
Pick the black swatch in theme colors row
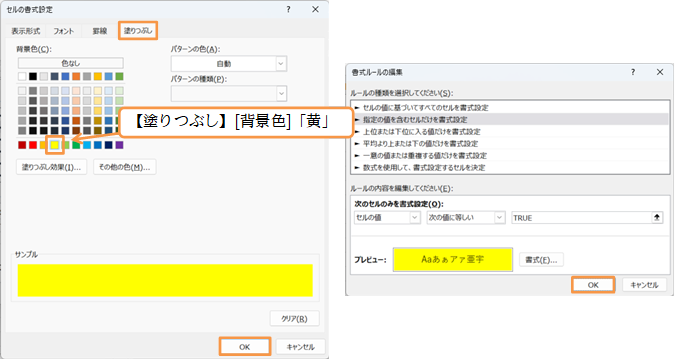point(33,76)
